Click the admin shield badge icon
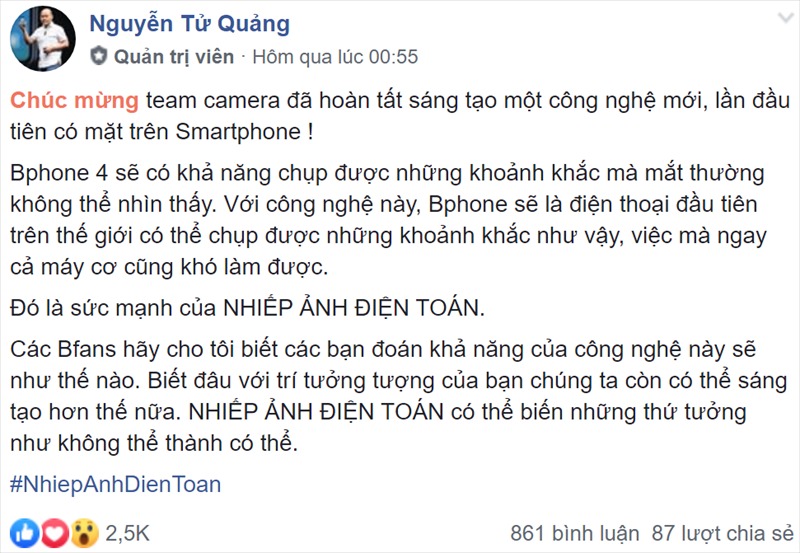This screenshot has height=553, width=800. pos(98,56)
